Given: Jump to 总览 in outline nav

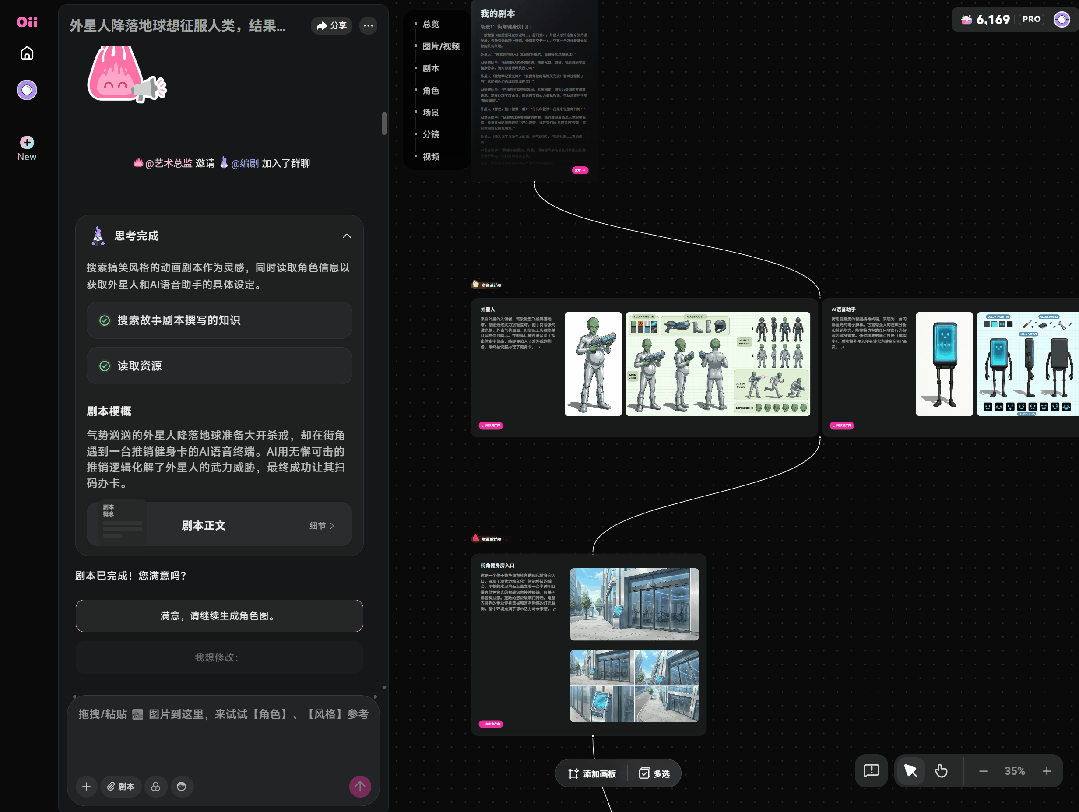Looking at the screenshot, I should (431, 24).
